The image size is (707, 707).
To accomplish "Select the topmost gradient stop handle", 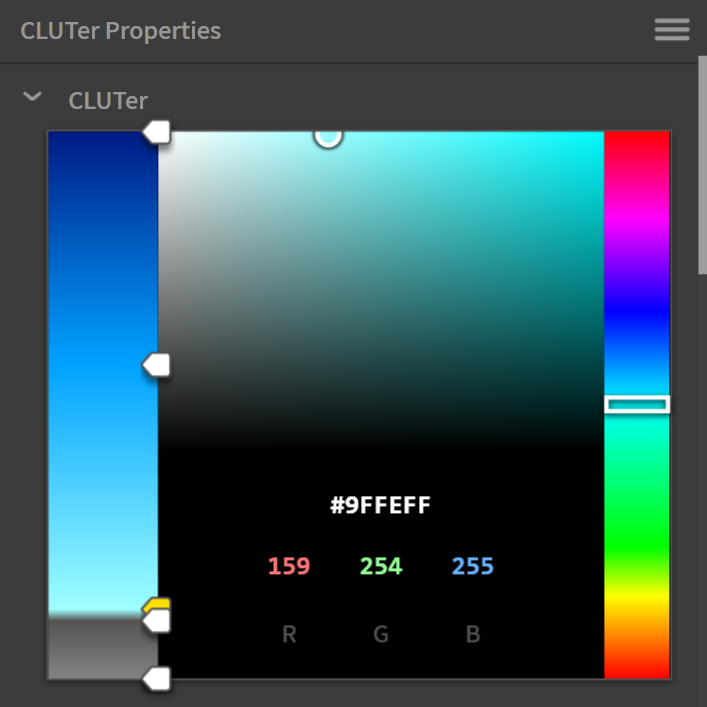I will (x=156, y=131).
